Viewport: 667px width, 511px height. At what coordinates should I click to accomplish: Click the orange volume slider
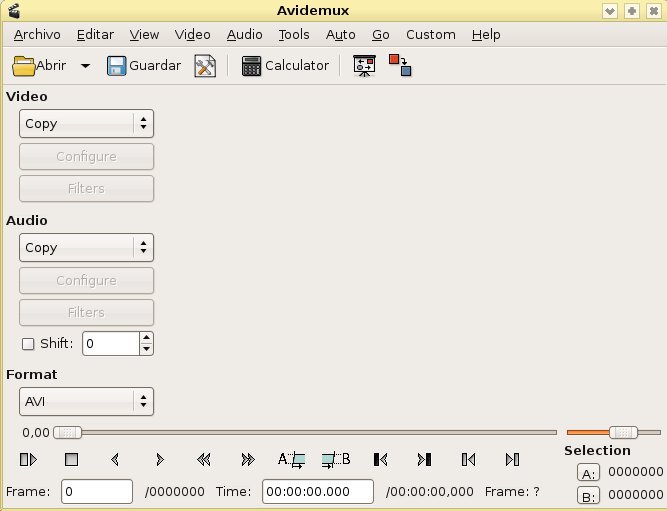pyautogui.click(x=611, y=432)
